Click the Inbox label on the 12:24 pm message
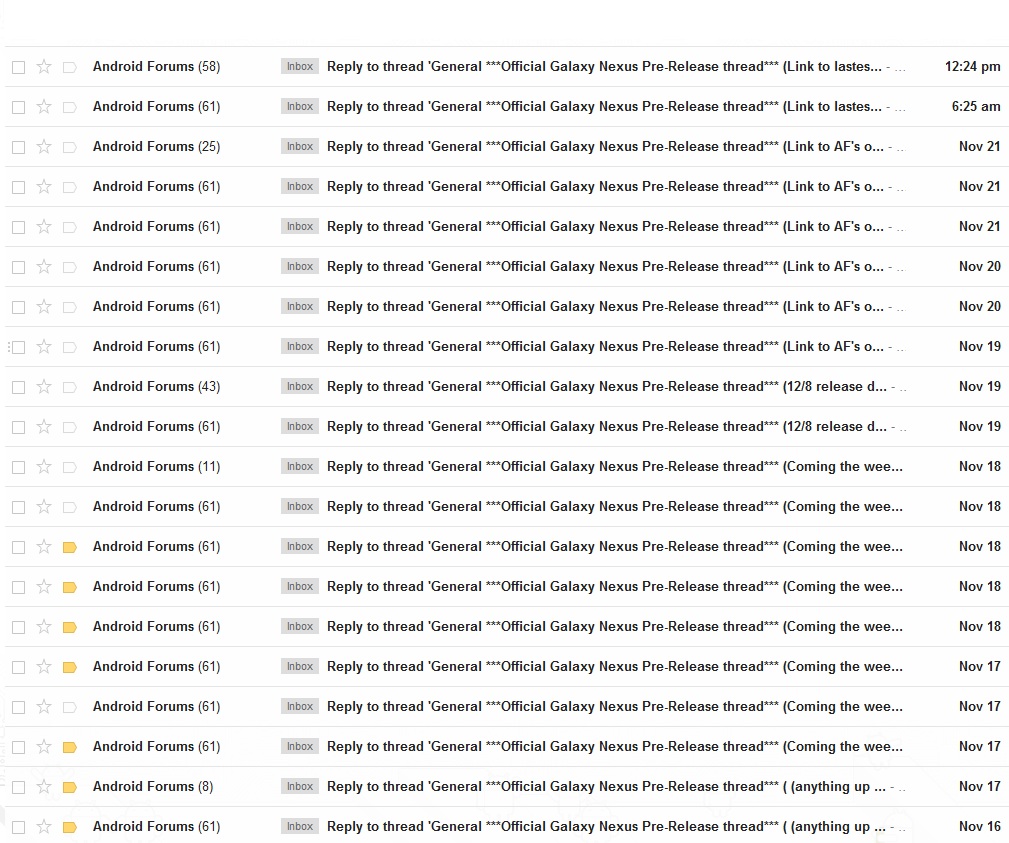Image resolution: width=1009 pixels, height=843 pixels. (x=300, y=66)
